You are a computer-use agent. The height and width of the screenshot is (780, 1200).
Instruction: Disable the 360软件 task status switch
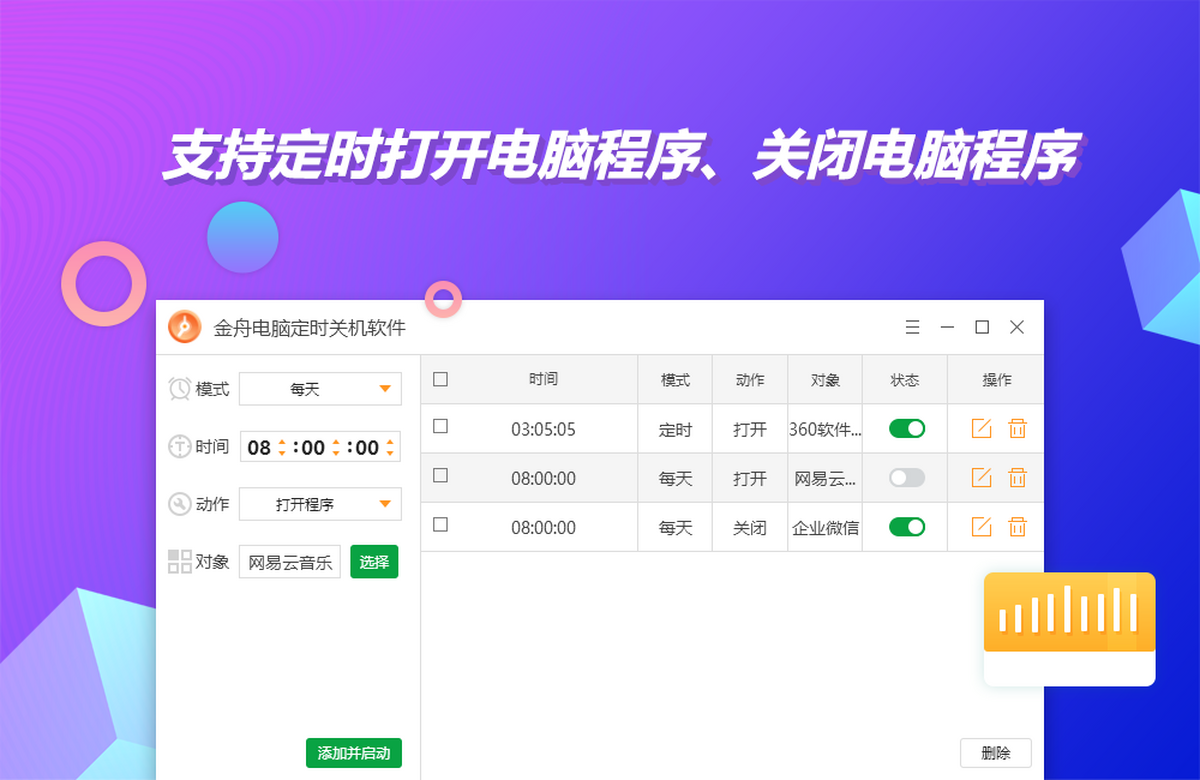907,429
